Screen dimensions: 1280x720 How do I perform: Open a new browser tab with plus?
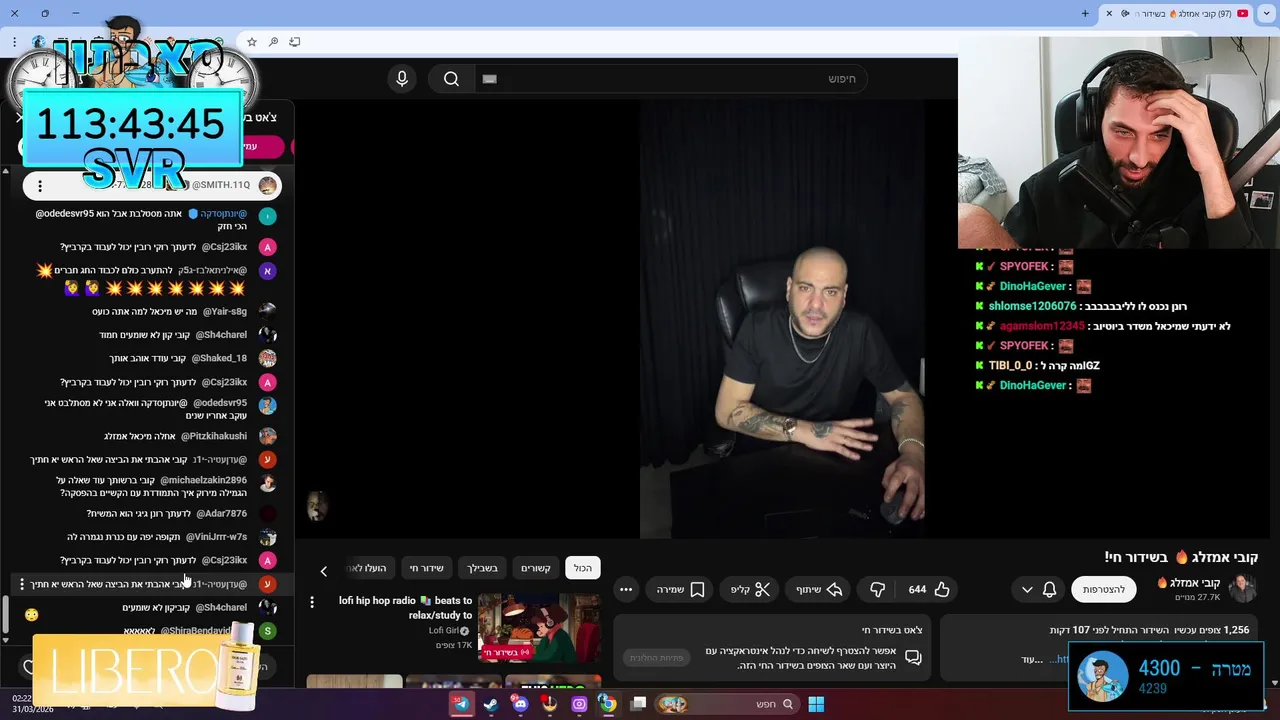pyautogui.click(x=1085, y=13)
